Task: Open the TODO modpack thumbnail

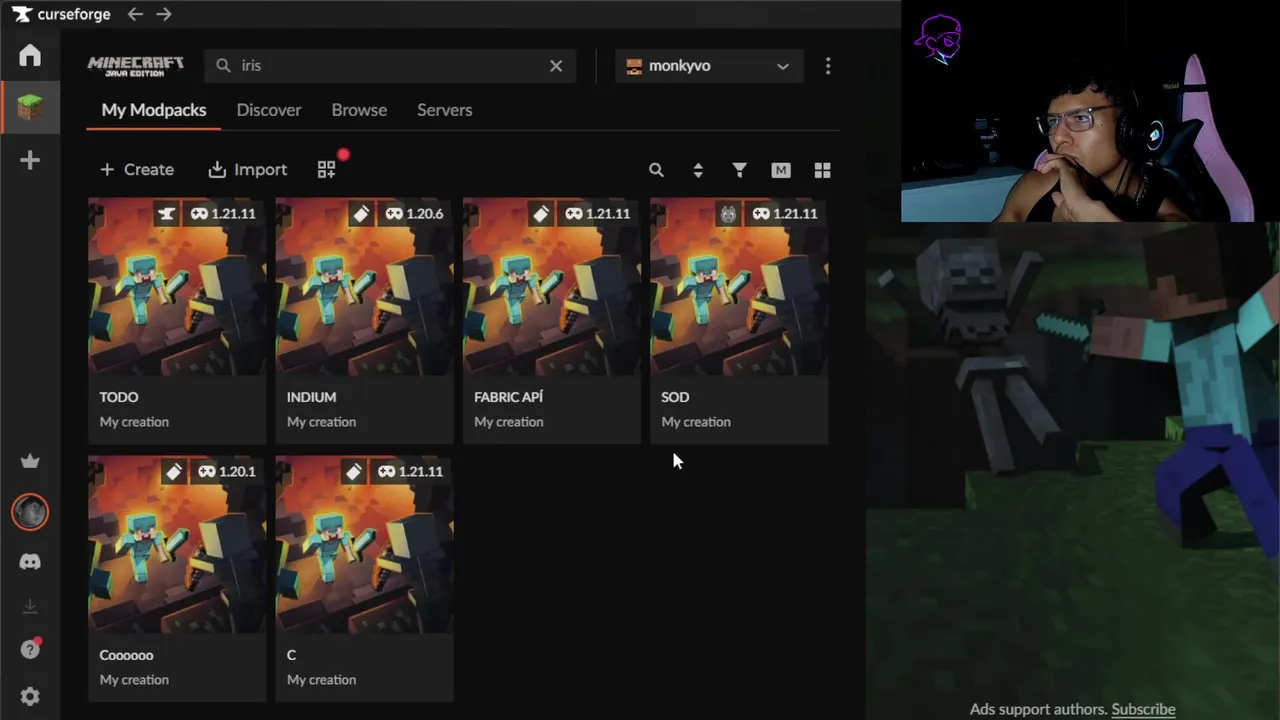Action: tap(177, 287)
